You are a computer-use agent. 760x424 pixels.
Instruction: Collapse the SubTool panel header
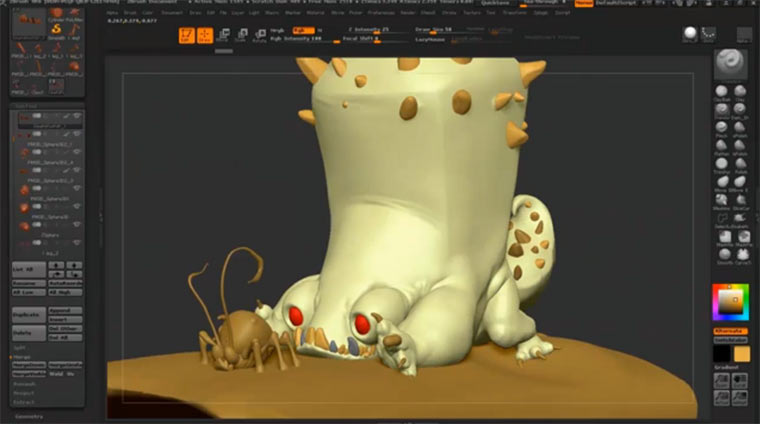[x=26, y=106]
